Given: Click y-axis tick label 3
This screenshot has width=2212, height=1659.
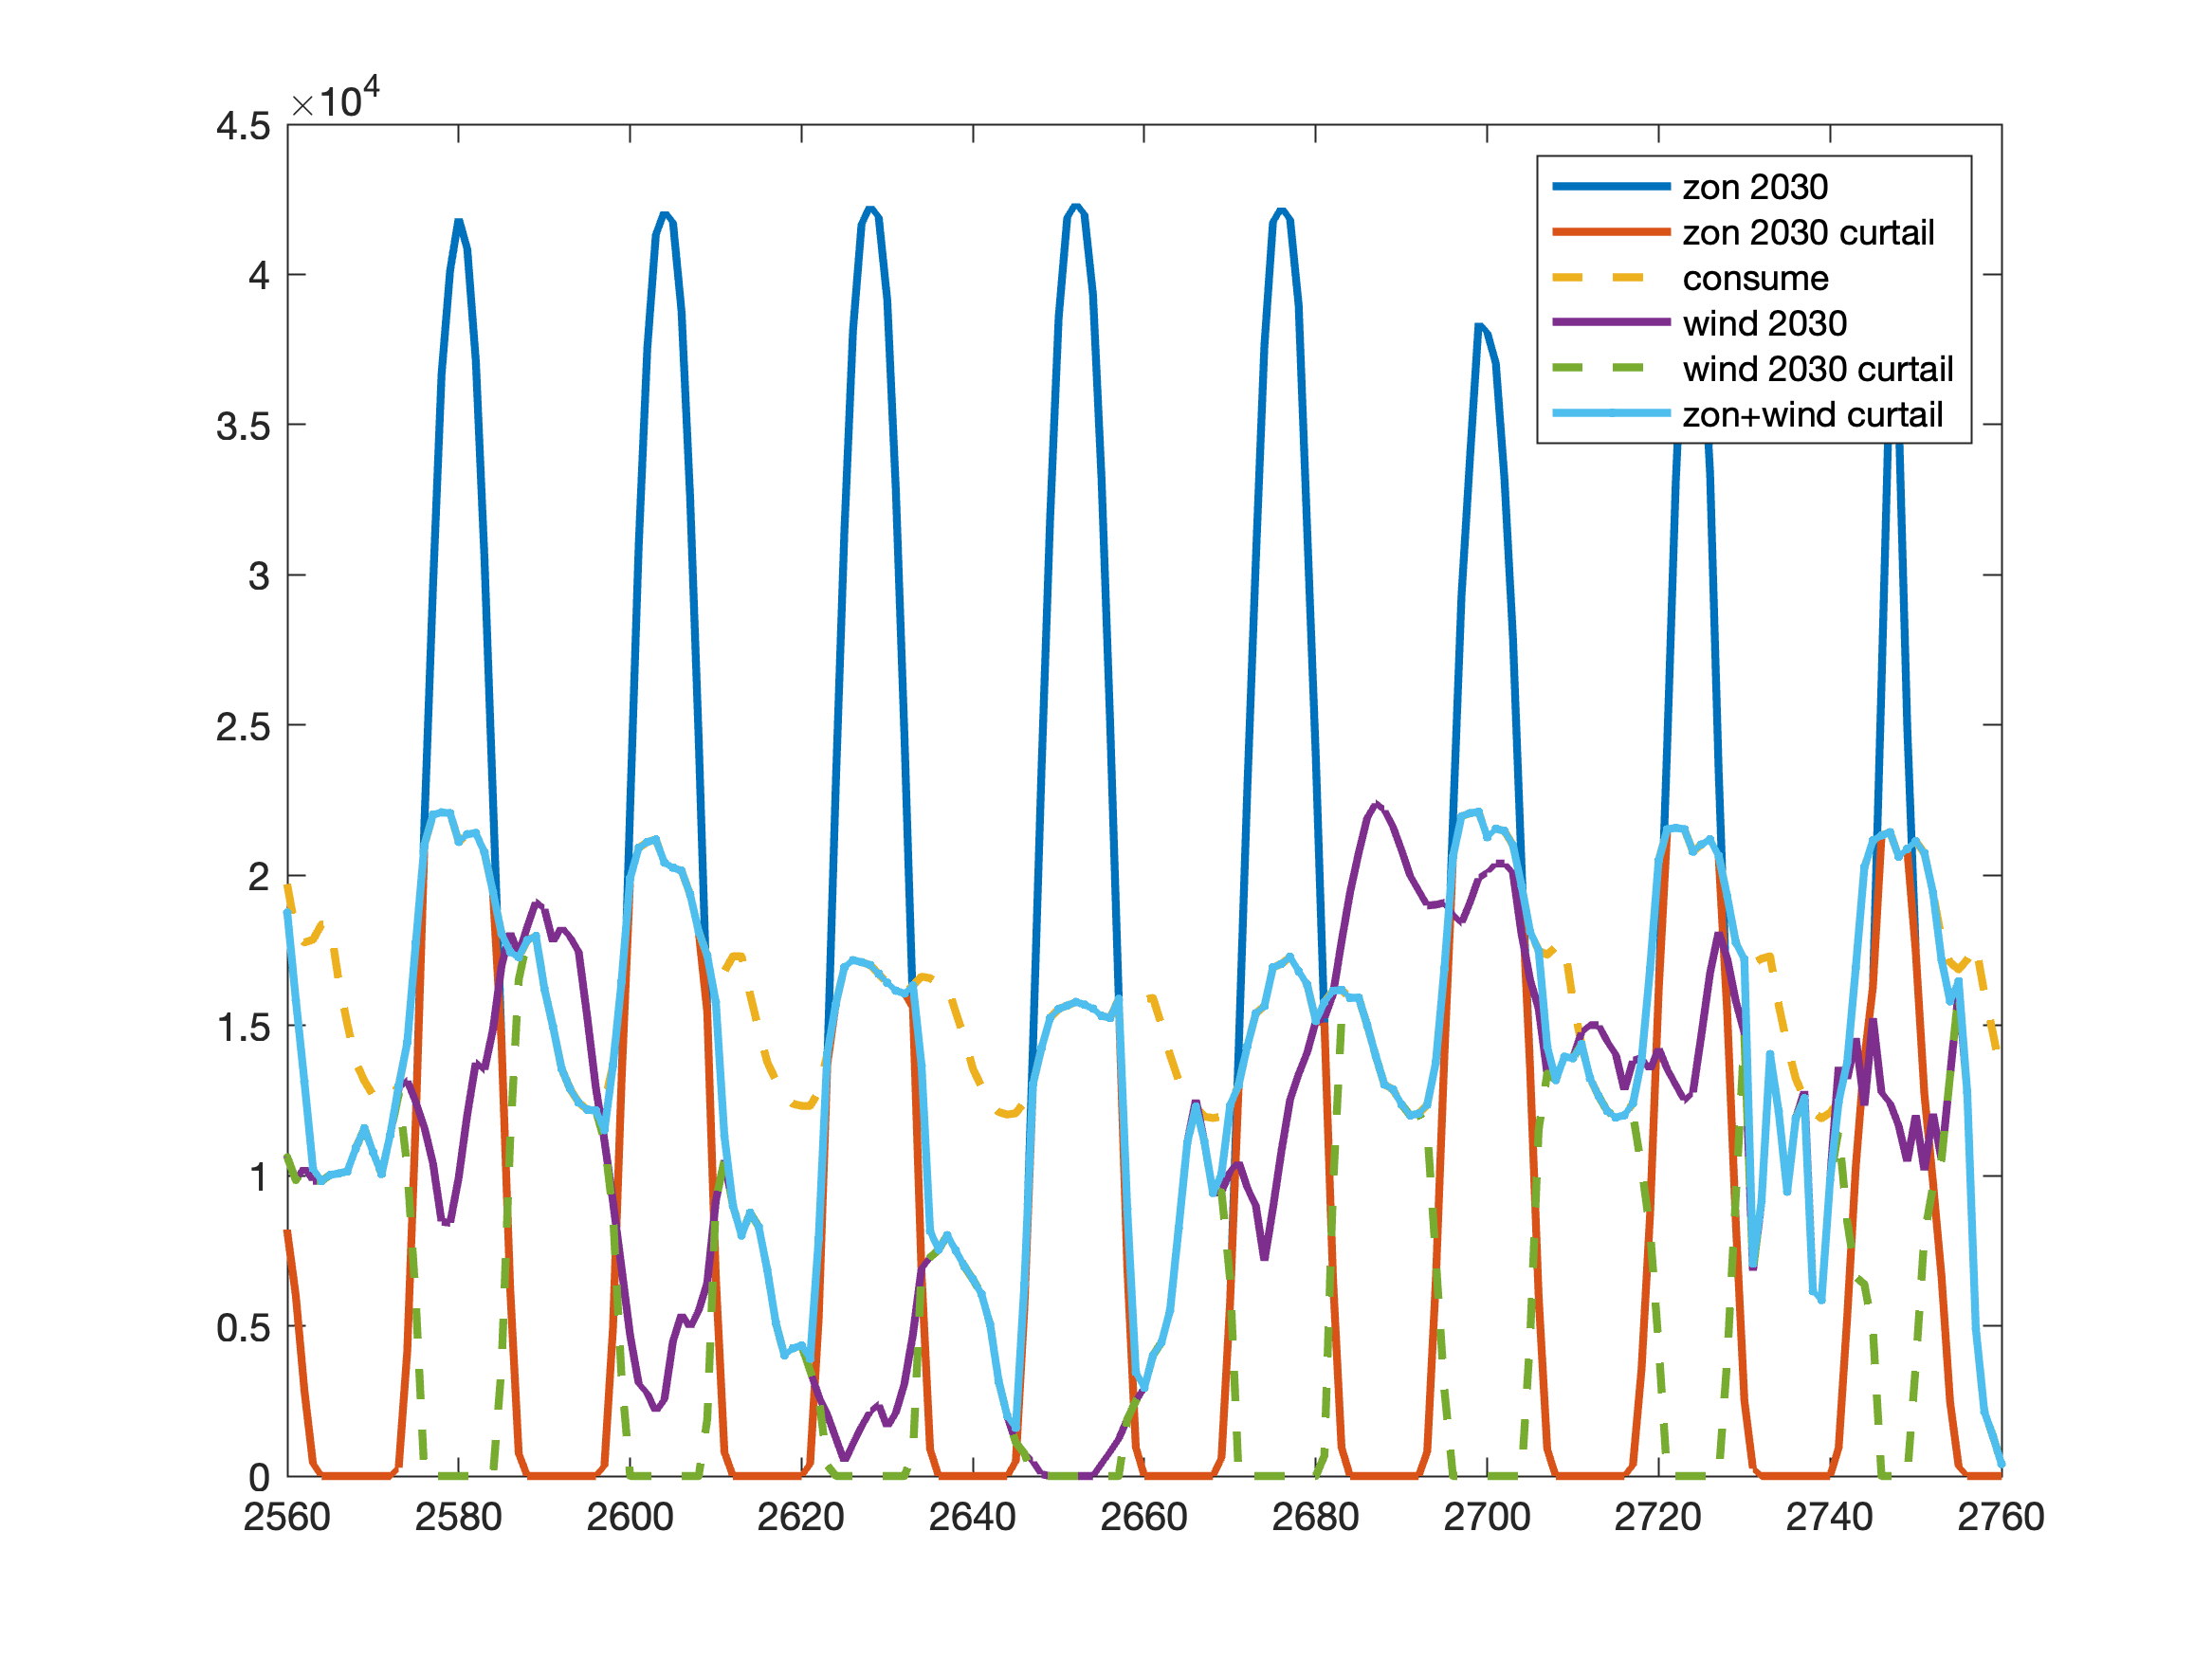Looking at the screenshot, I should pos(259,577).
